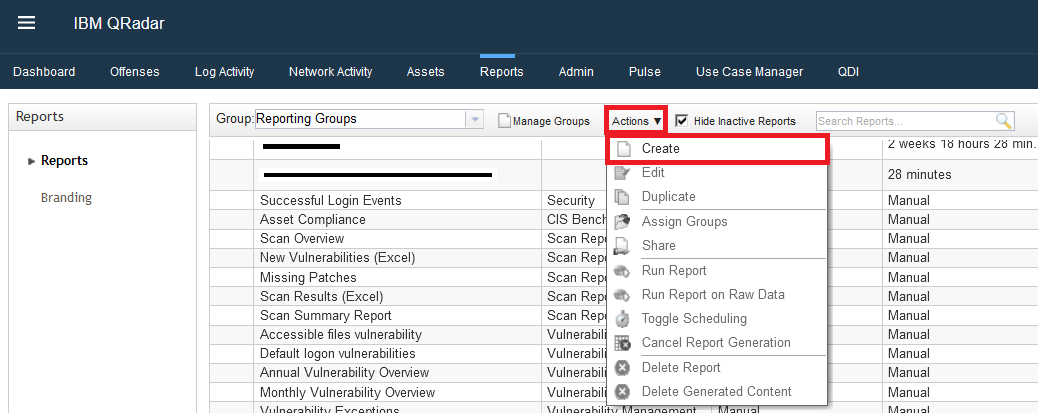Screen dimensions: 1038x413
Task: Select the Annual Vulnerability Overview report
Action: 344,373
